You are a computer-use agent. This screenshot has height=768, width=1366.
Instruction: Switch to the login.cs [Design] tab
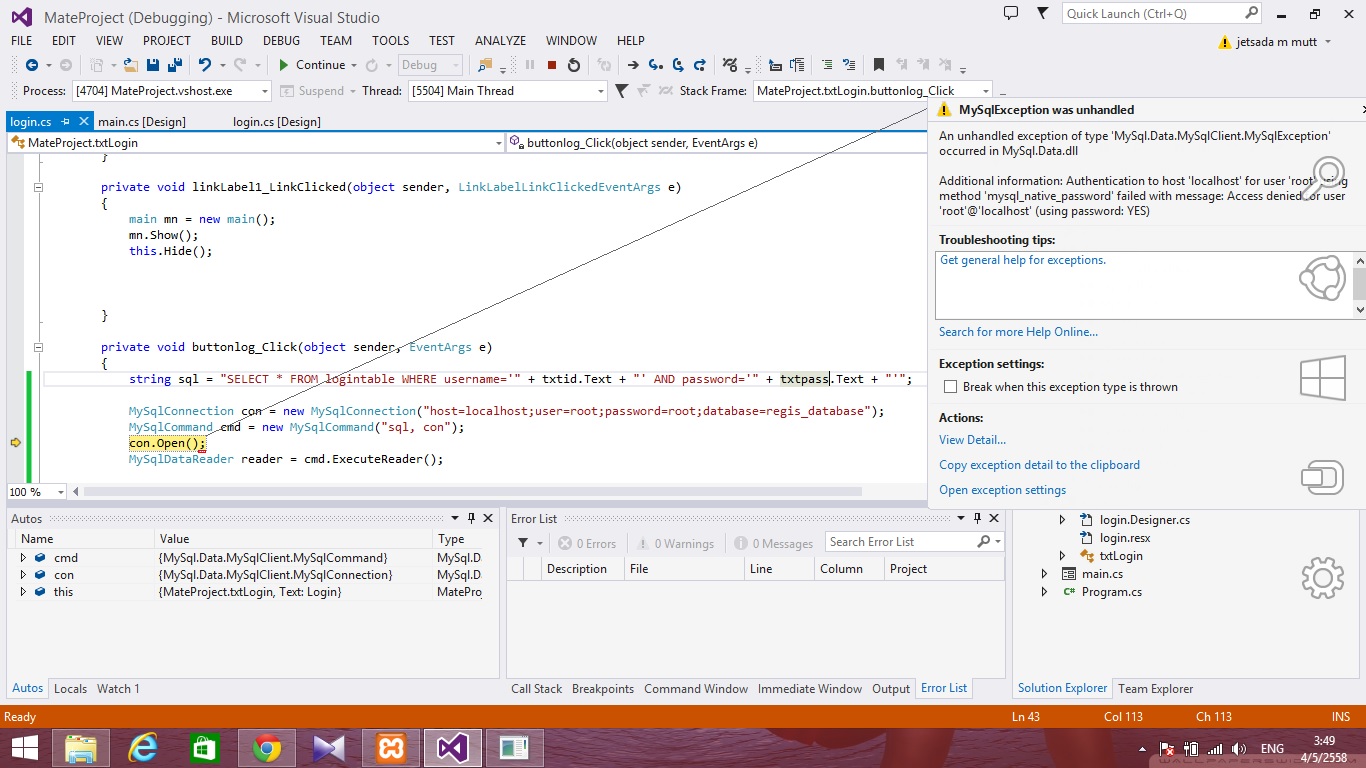(277, 122)
